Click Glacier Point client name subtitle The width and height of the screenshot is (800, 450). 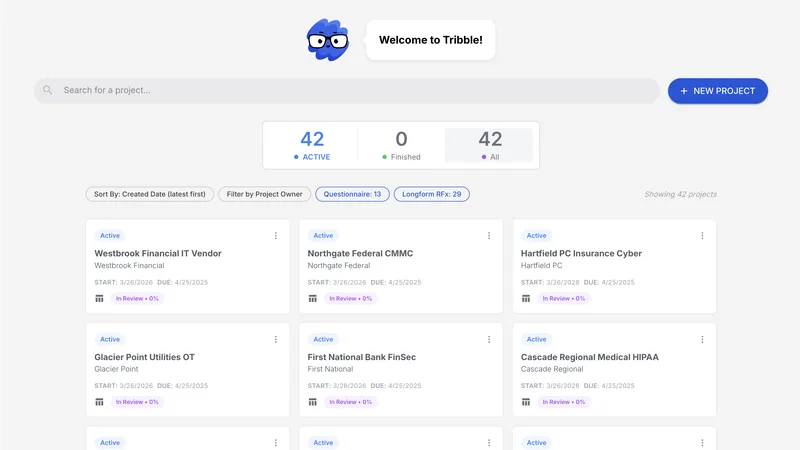click(116, 369)
